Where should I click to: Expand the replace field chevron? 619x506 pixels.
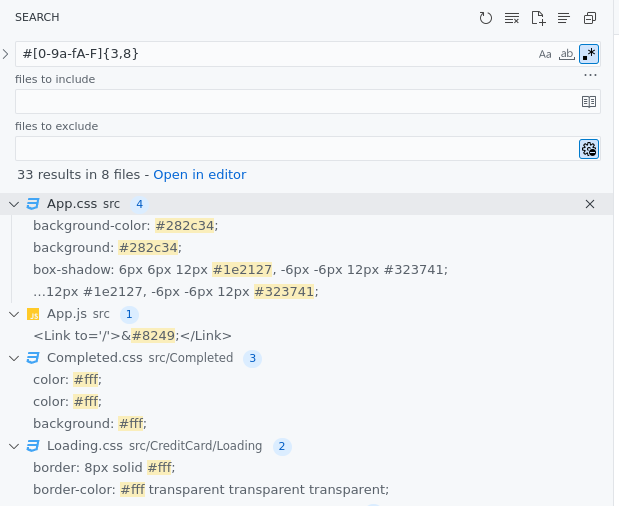pos(6,54)
